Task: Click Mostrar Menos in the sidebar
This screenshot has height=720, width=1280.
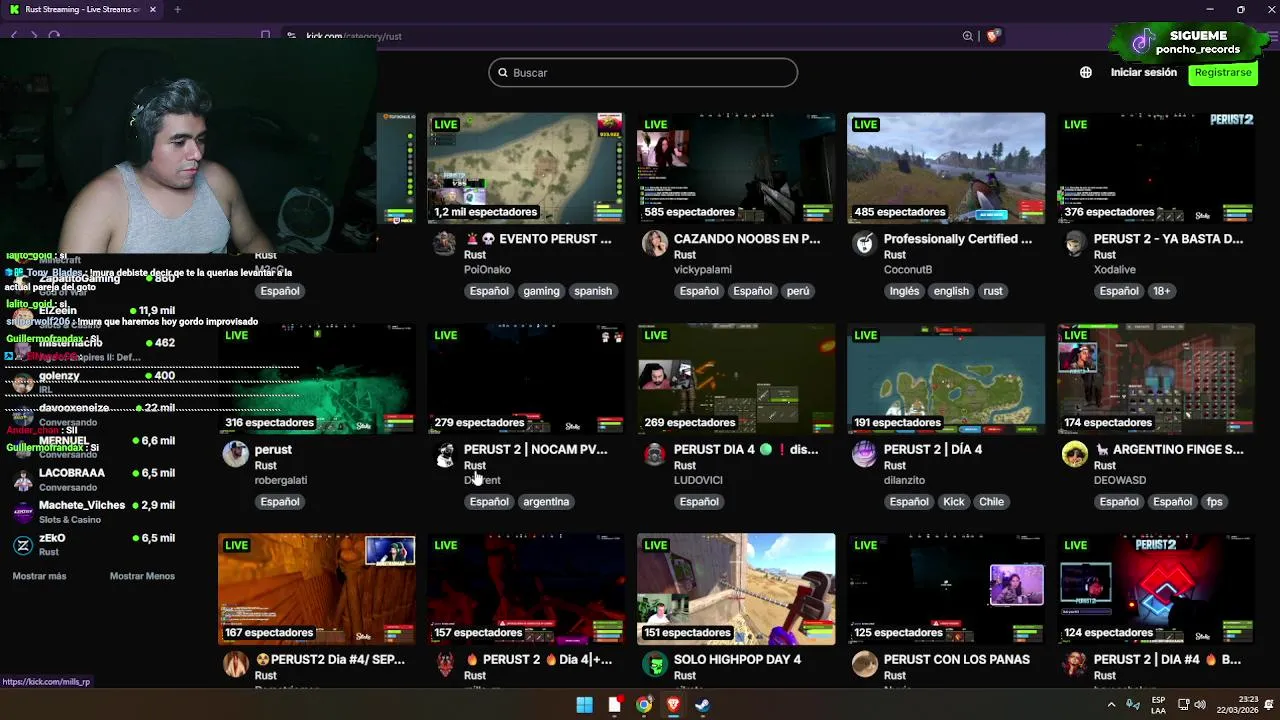Action: [x=142, y=576]
